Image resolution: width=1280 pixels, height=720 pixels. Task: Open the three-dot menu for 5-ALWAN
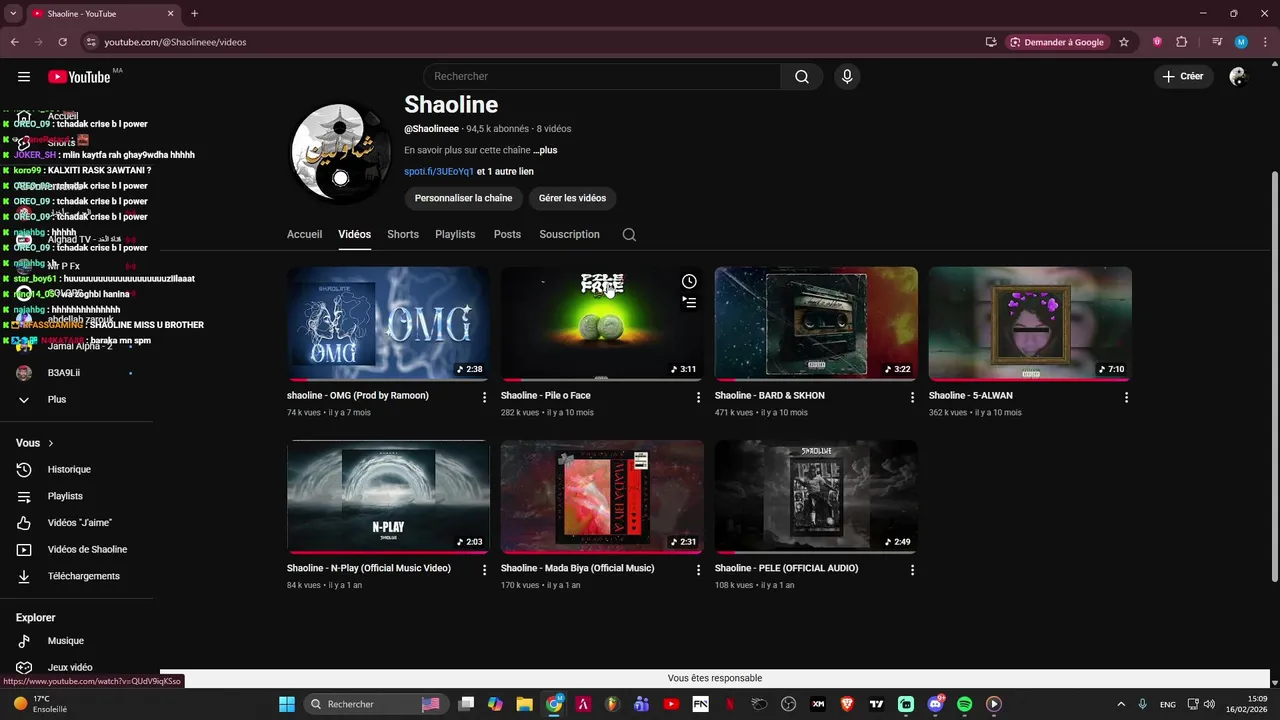[1126, 397]
